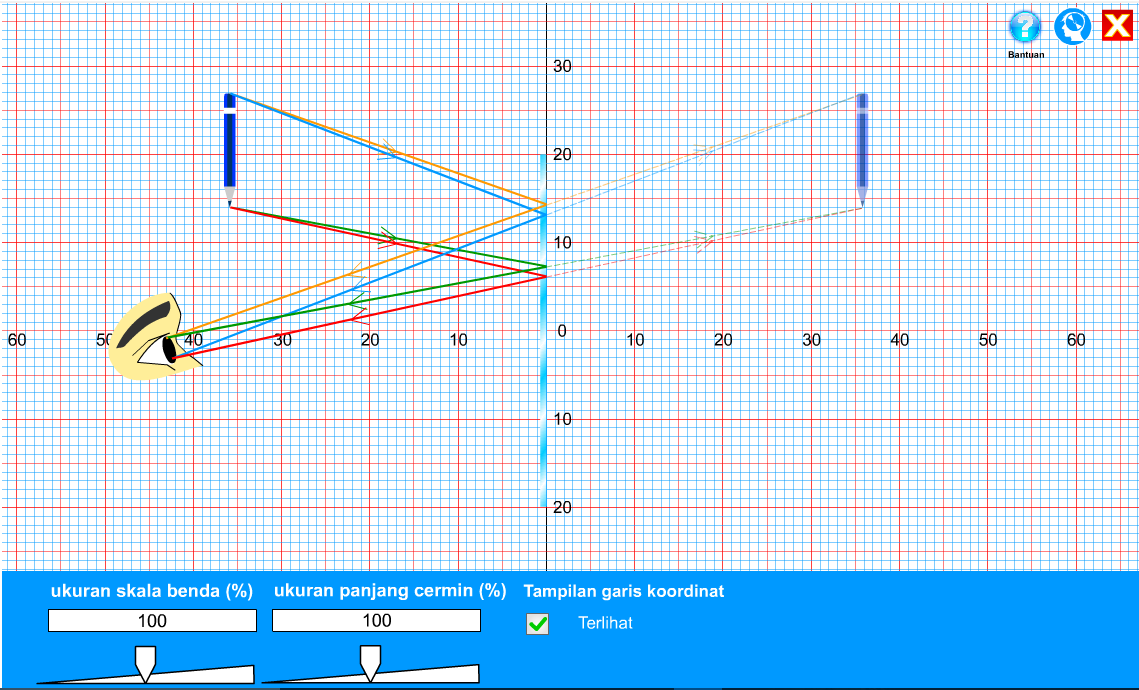
Task: Click the 'Terlihat' checkbox label
Action: (605, 623)
